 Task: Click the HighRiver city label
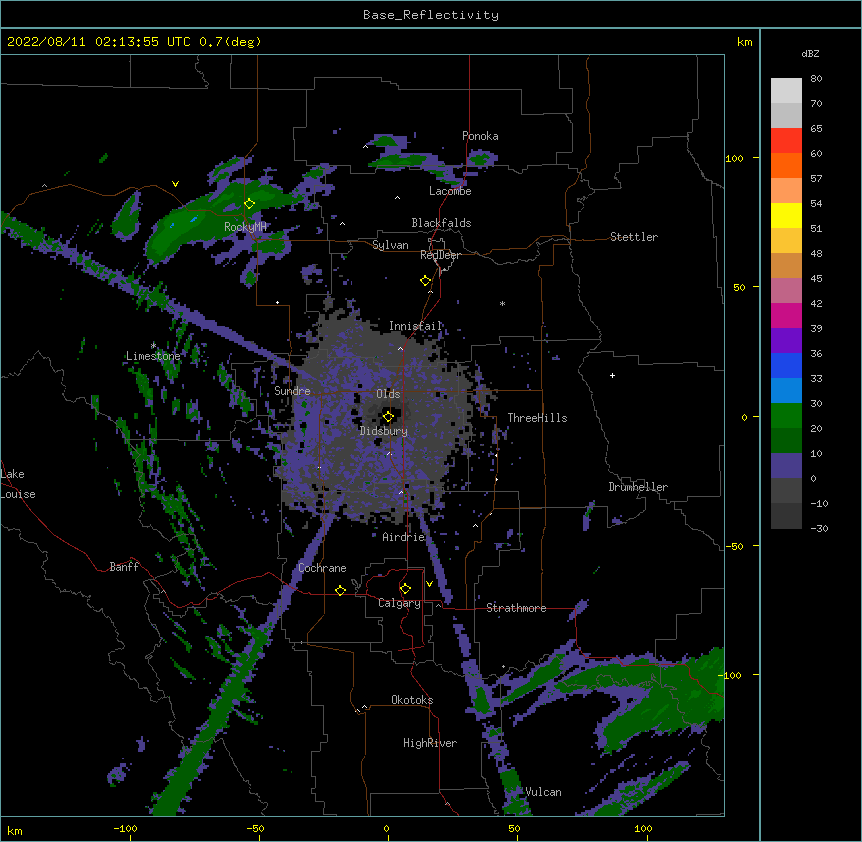430,743
